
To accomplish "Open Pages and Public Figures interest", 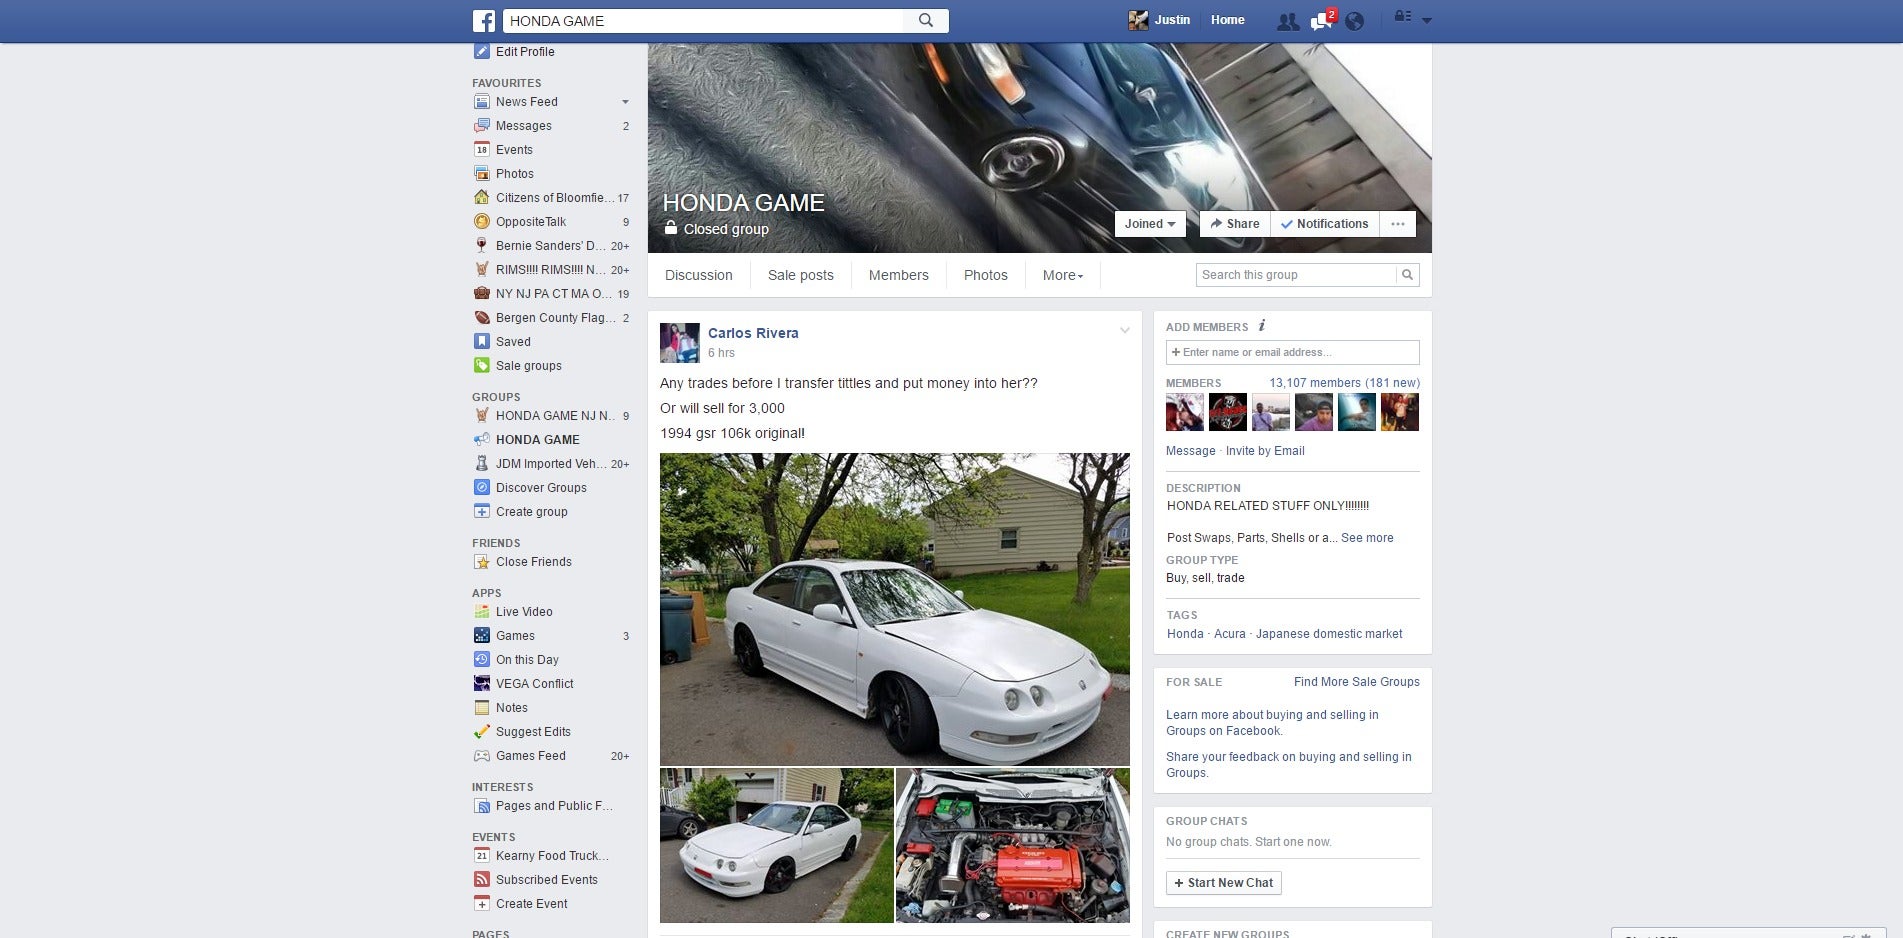I will [552, 806].
